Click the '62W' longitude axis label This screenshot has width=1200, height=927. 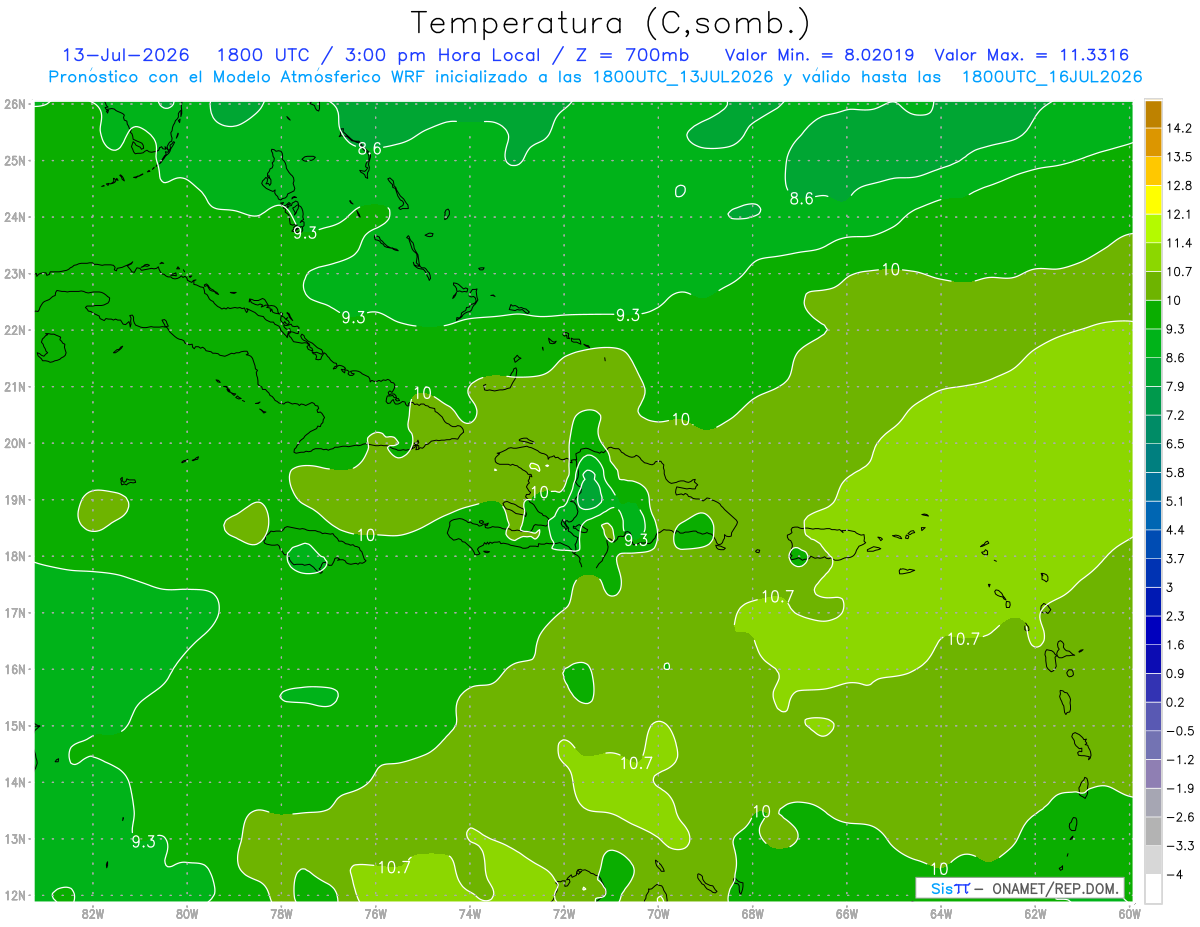pyautogui.click(x=1035, y=913)
